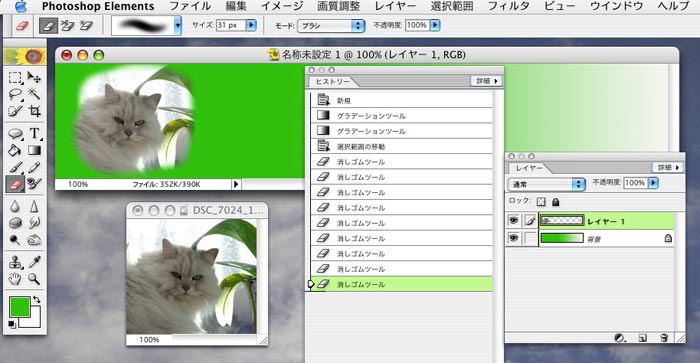Viewport: 700px width, 363px height.
Task: Open the ファイル menu
Action: tap(190, 6)
